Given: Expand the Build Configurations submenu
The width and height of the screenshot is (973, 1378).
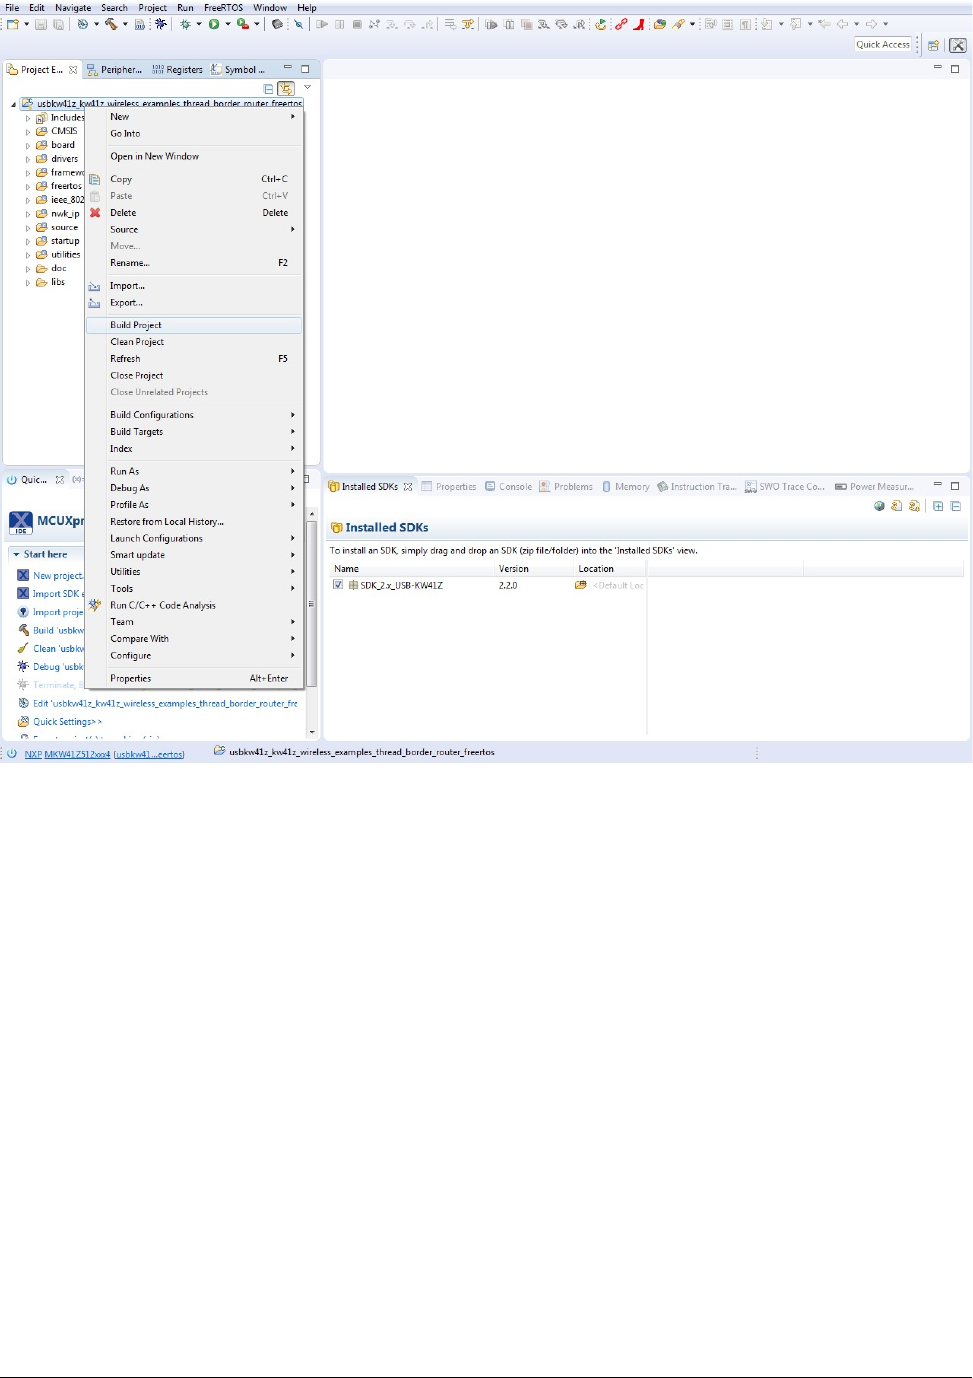Looking at the screenshot, I should (193, 415).
